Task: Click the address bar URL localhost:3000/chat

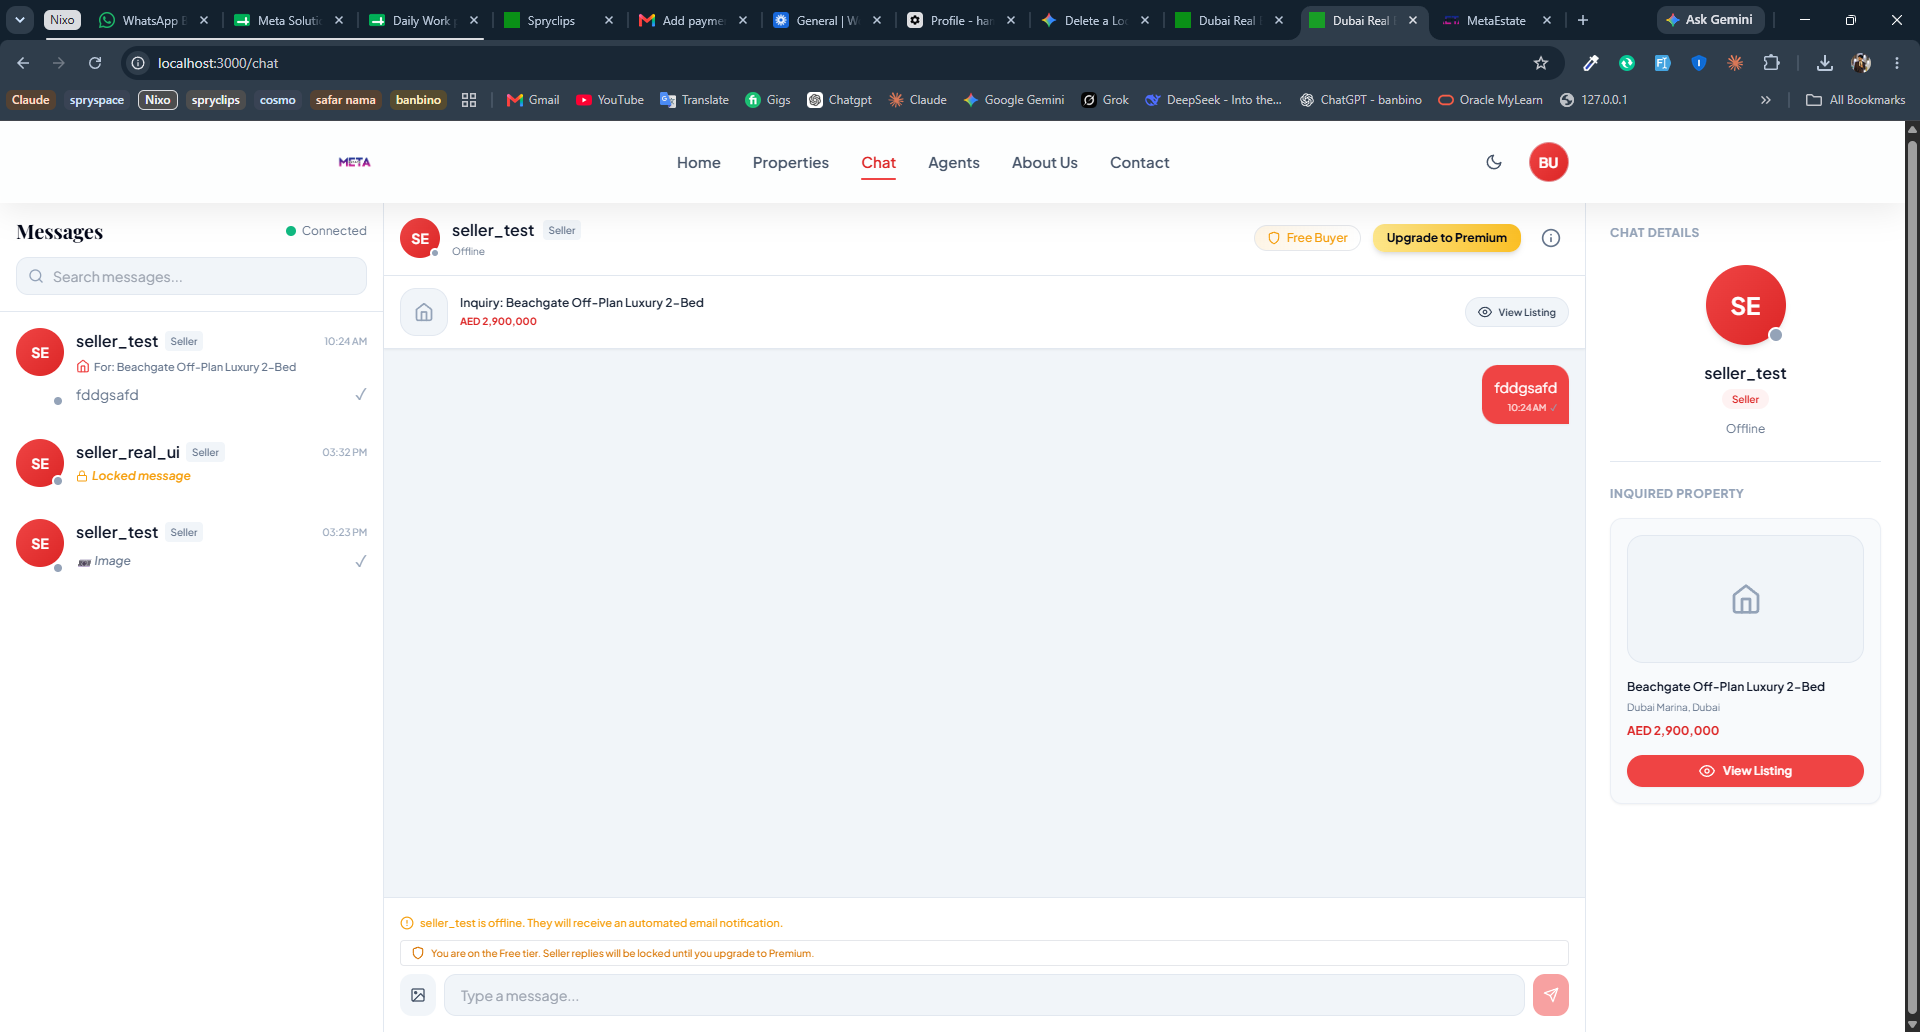Action: point(218,63)
